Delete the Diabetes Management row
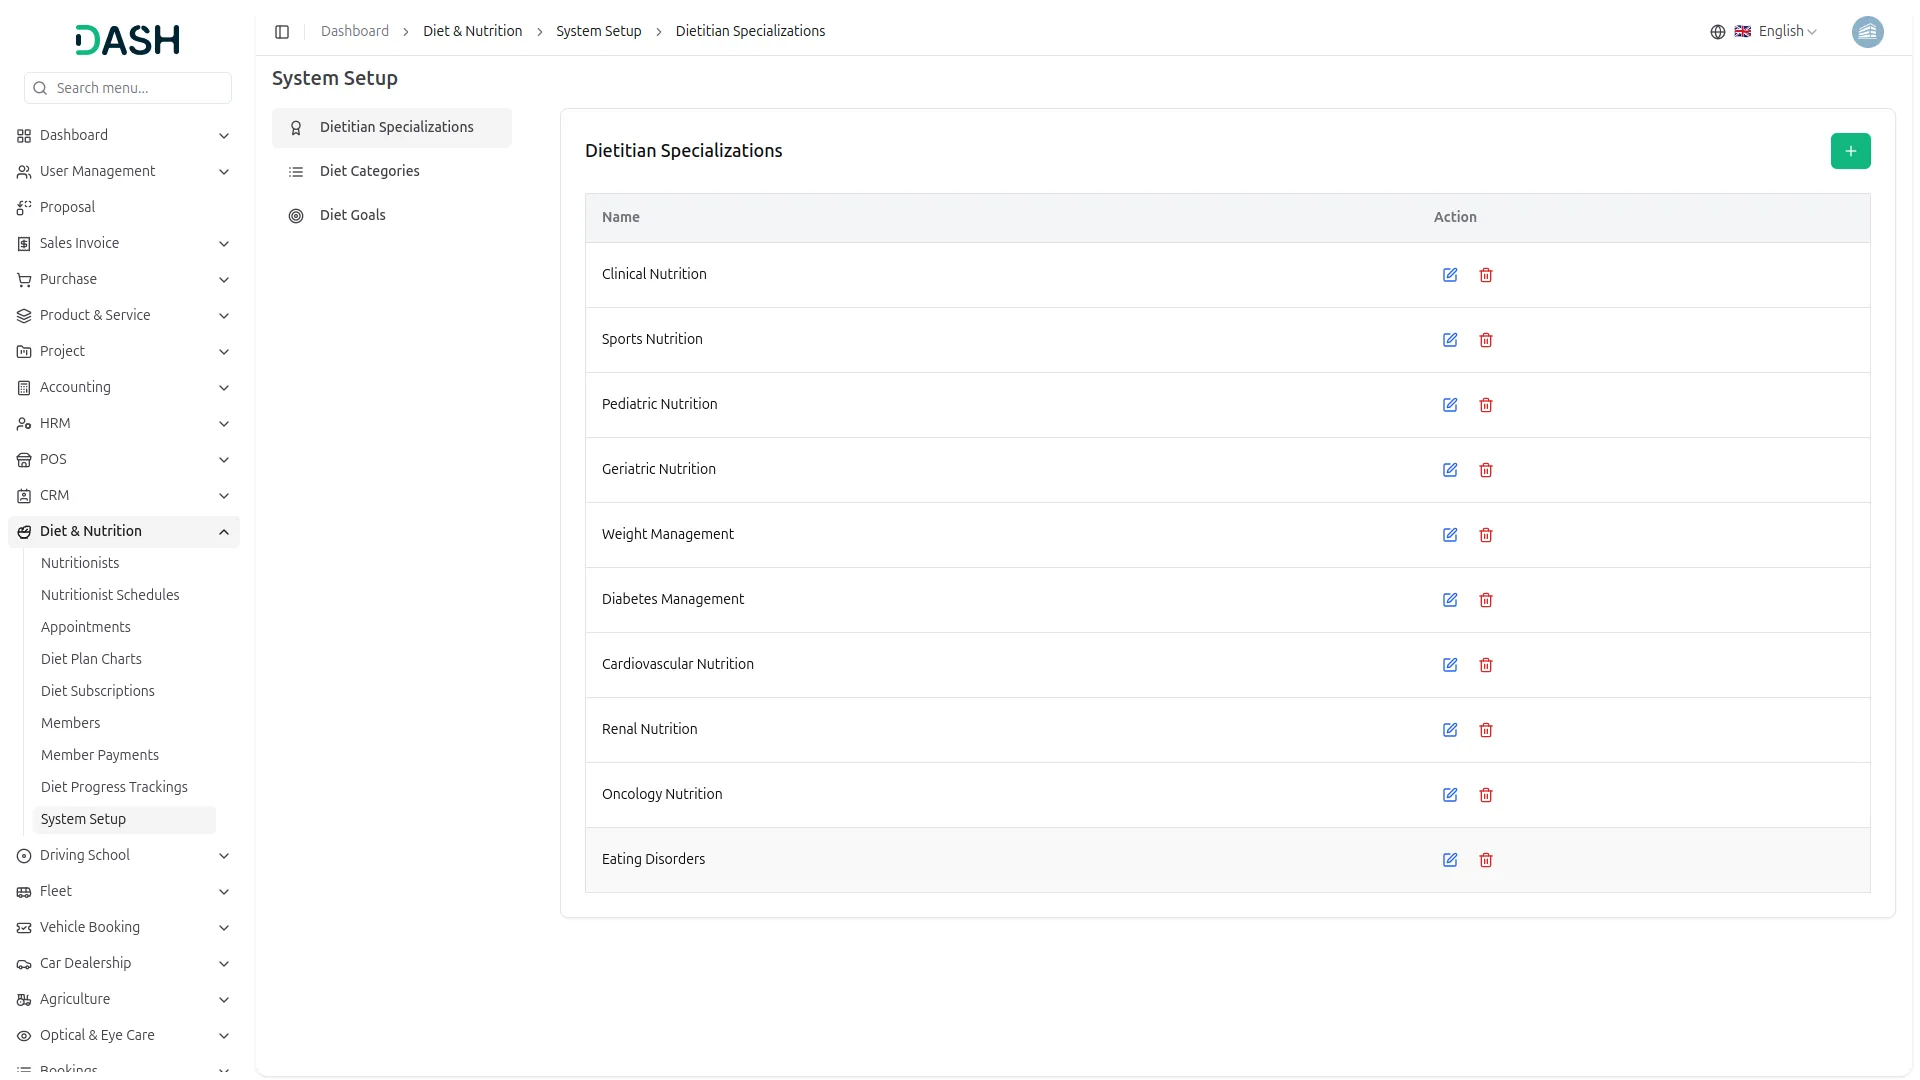 [1486, 600]
